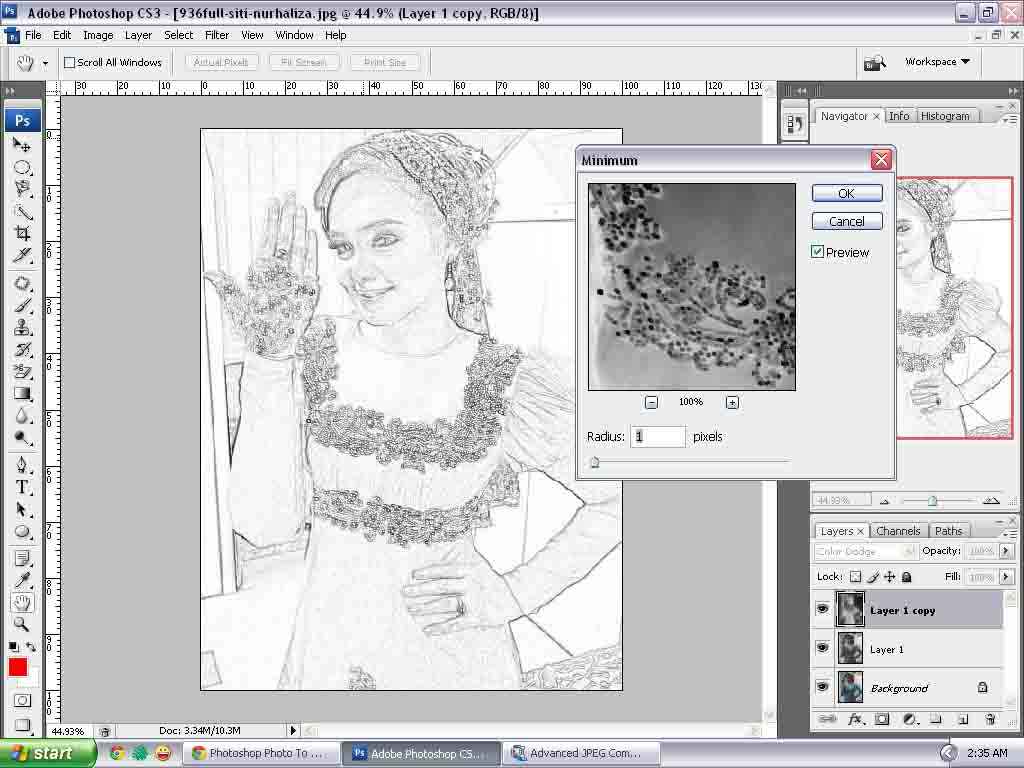
Task: Swap foreground and background colors
Action: (x=31, y=647)
